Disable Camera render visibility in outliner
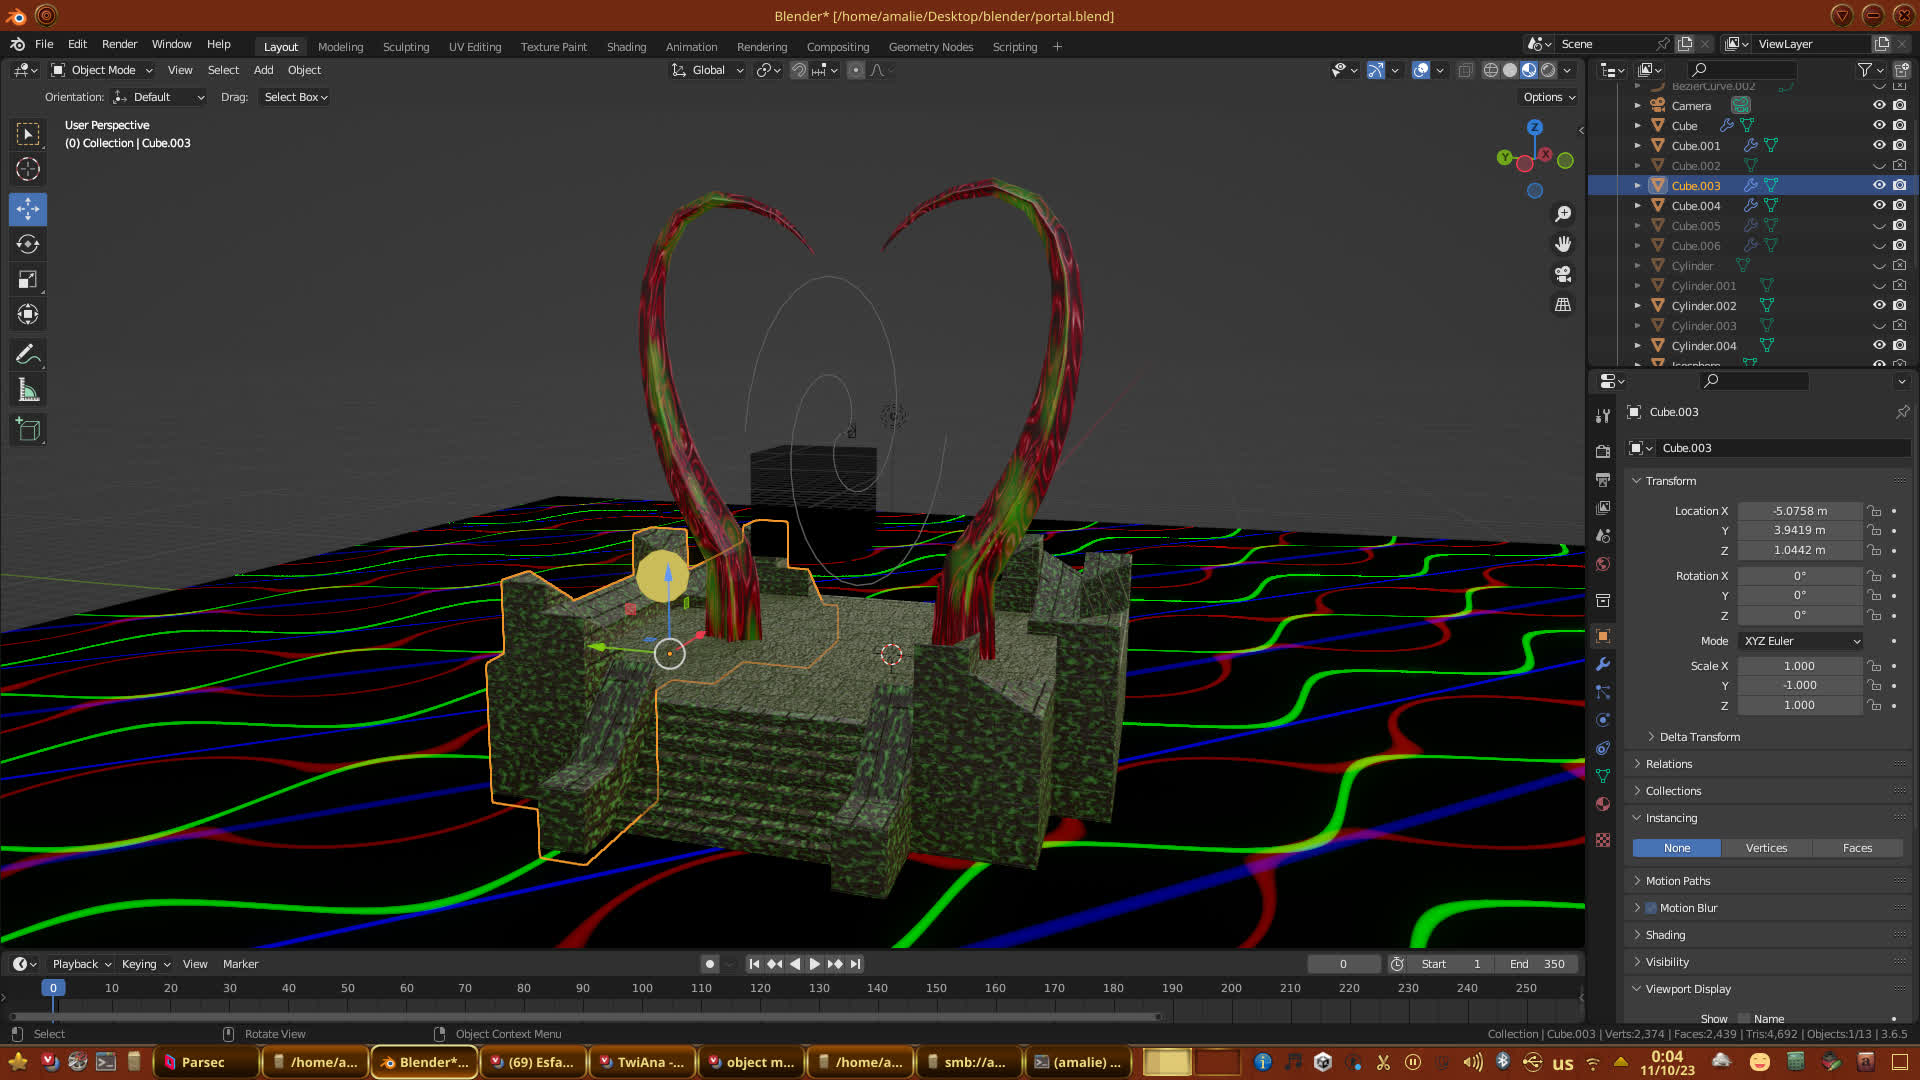The width and height of the screenshot is (1920, 1080). [x=1899, y=105]
